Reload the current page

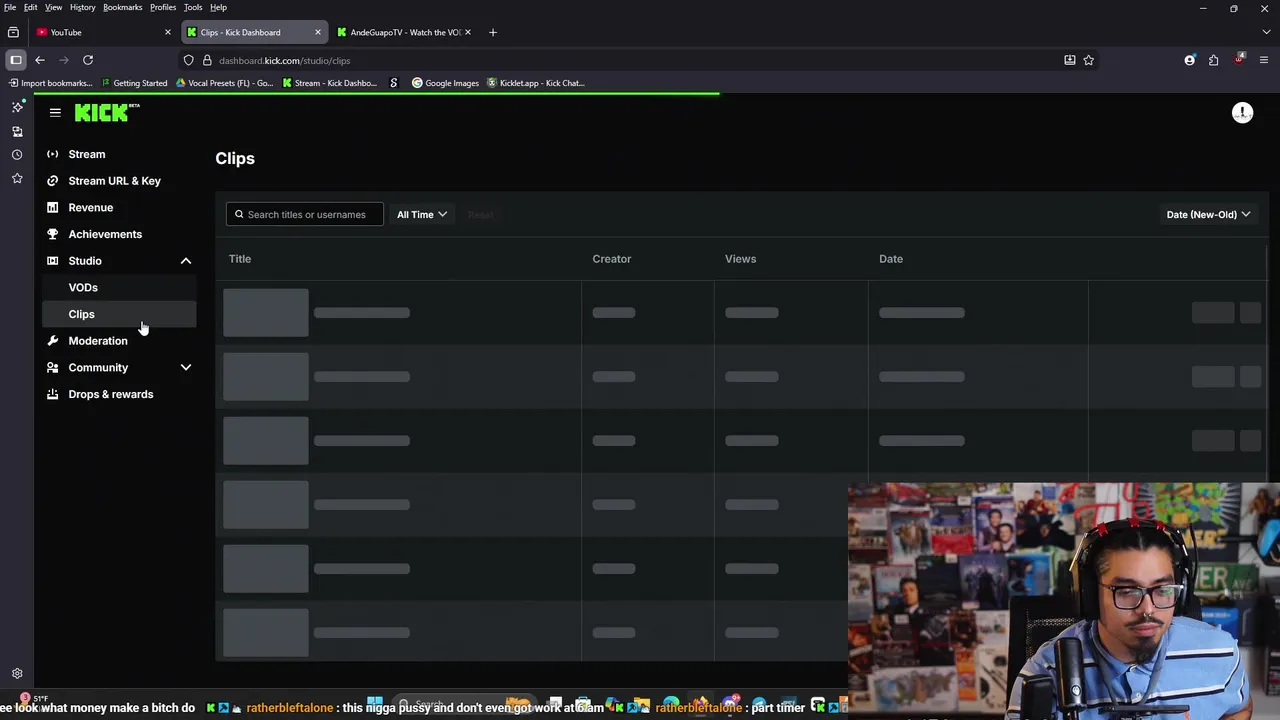(88, 60)
